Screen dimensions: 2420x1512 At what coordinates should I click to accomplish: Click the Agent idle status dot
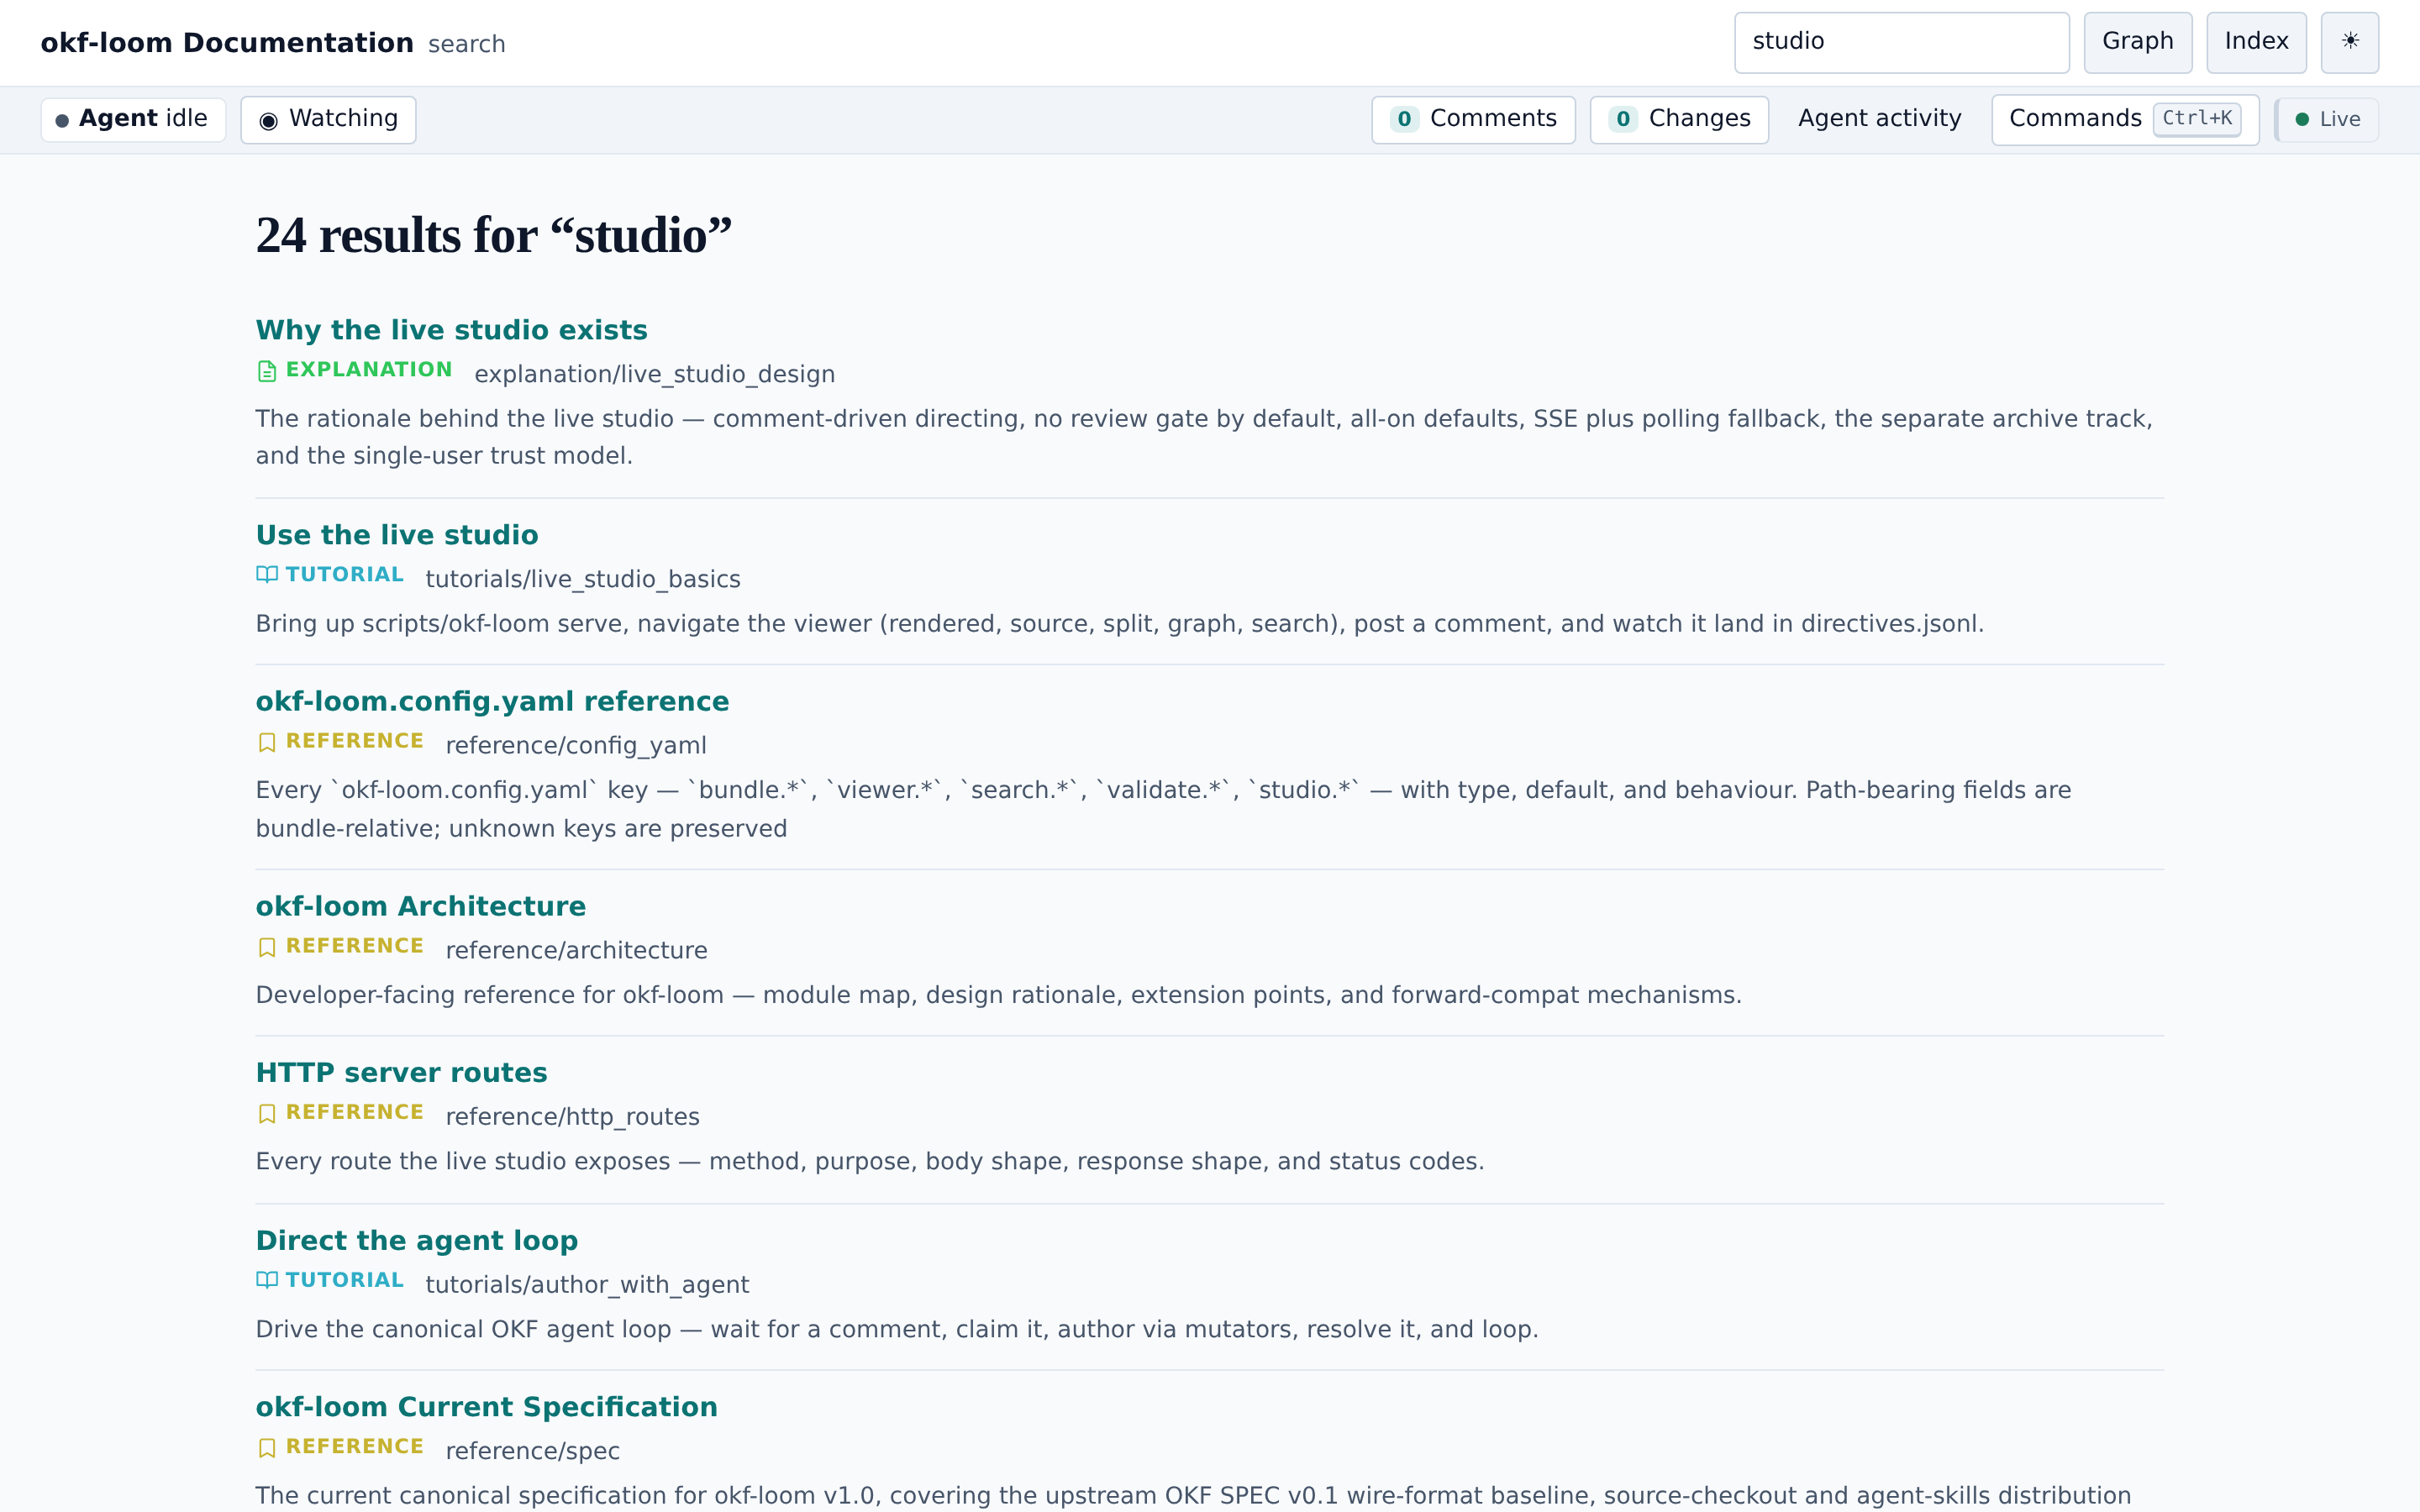click(62, 120)
